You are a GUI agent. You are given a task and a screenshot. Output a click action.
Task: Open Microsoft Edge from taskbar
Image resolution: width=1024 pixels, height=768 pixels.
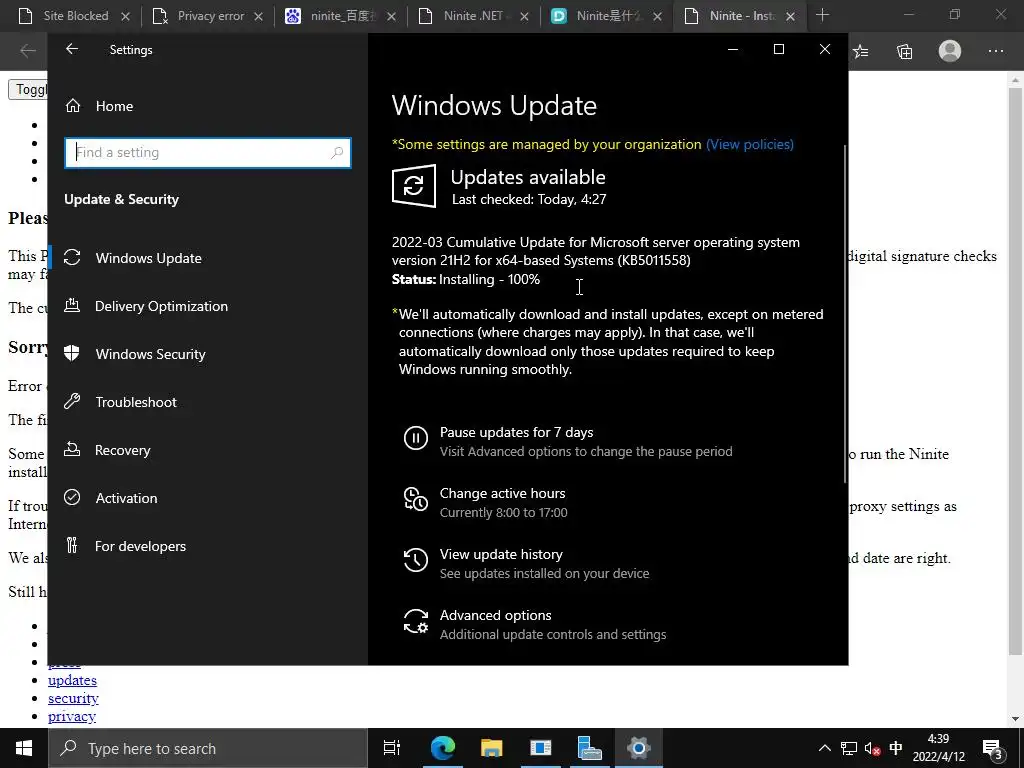point(442,748)
